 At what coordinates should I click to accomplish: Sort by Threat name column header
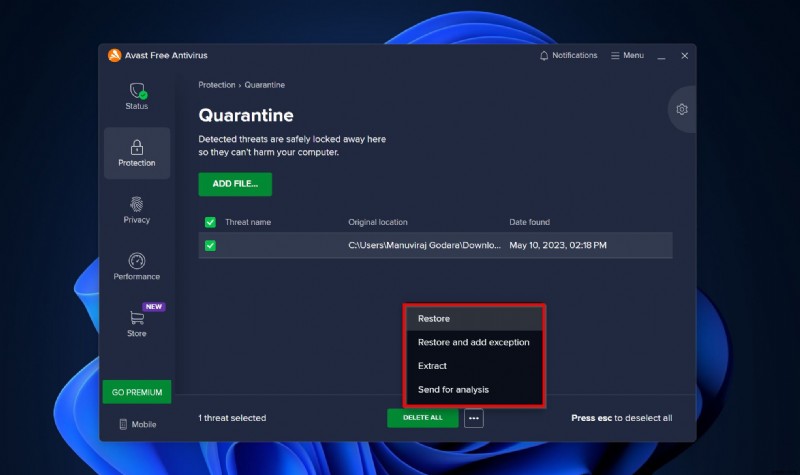248,222
